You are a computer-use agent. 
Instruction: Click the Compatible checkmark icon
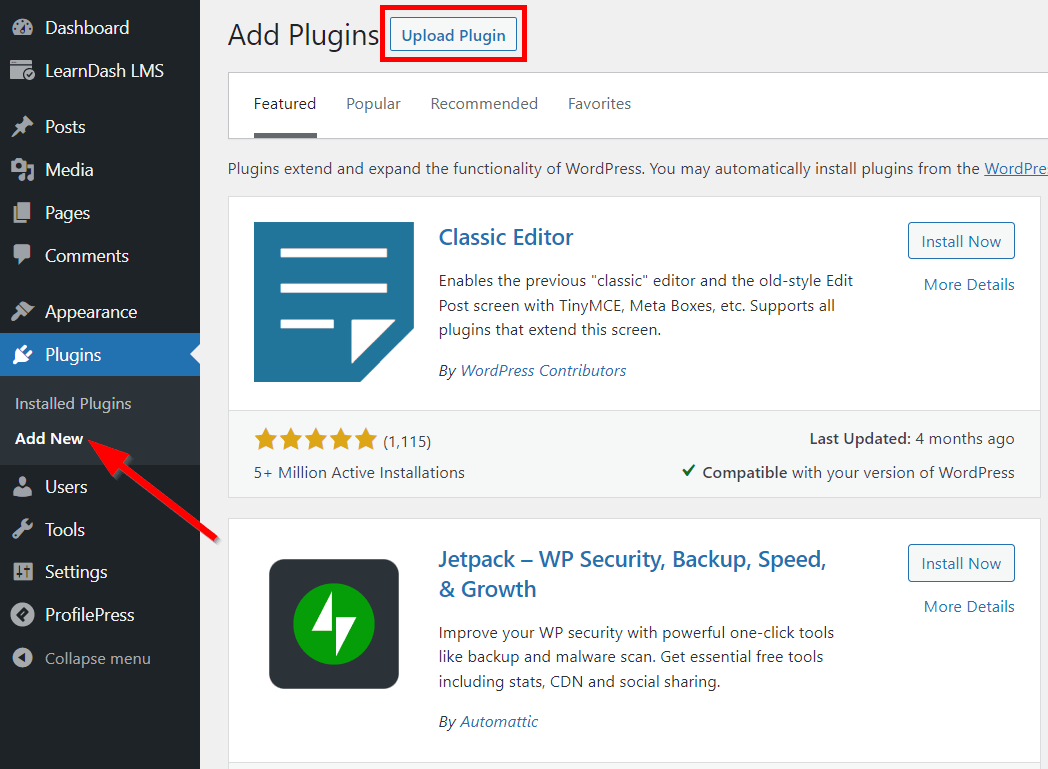(x=688, y=471)
